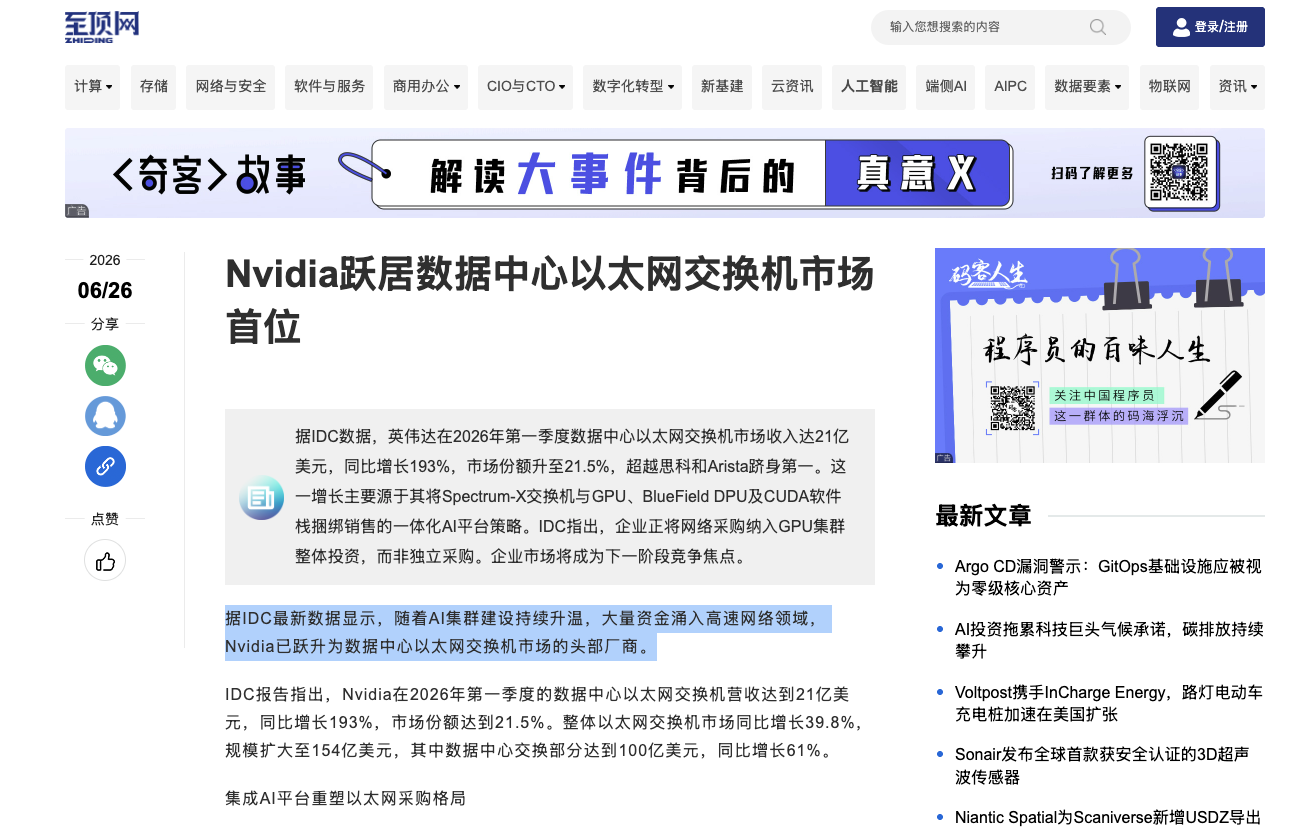Open Niantic Spatial Scaniverse article link

(1108, 817)
